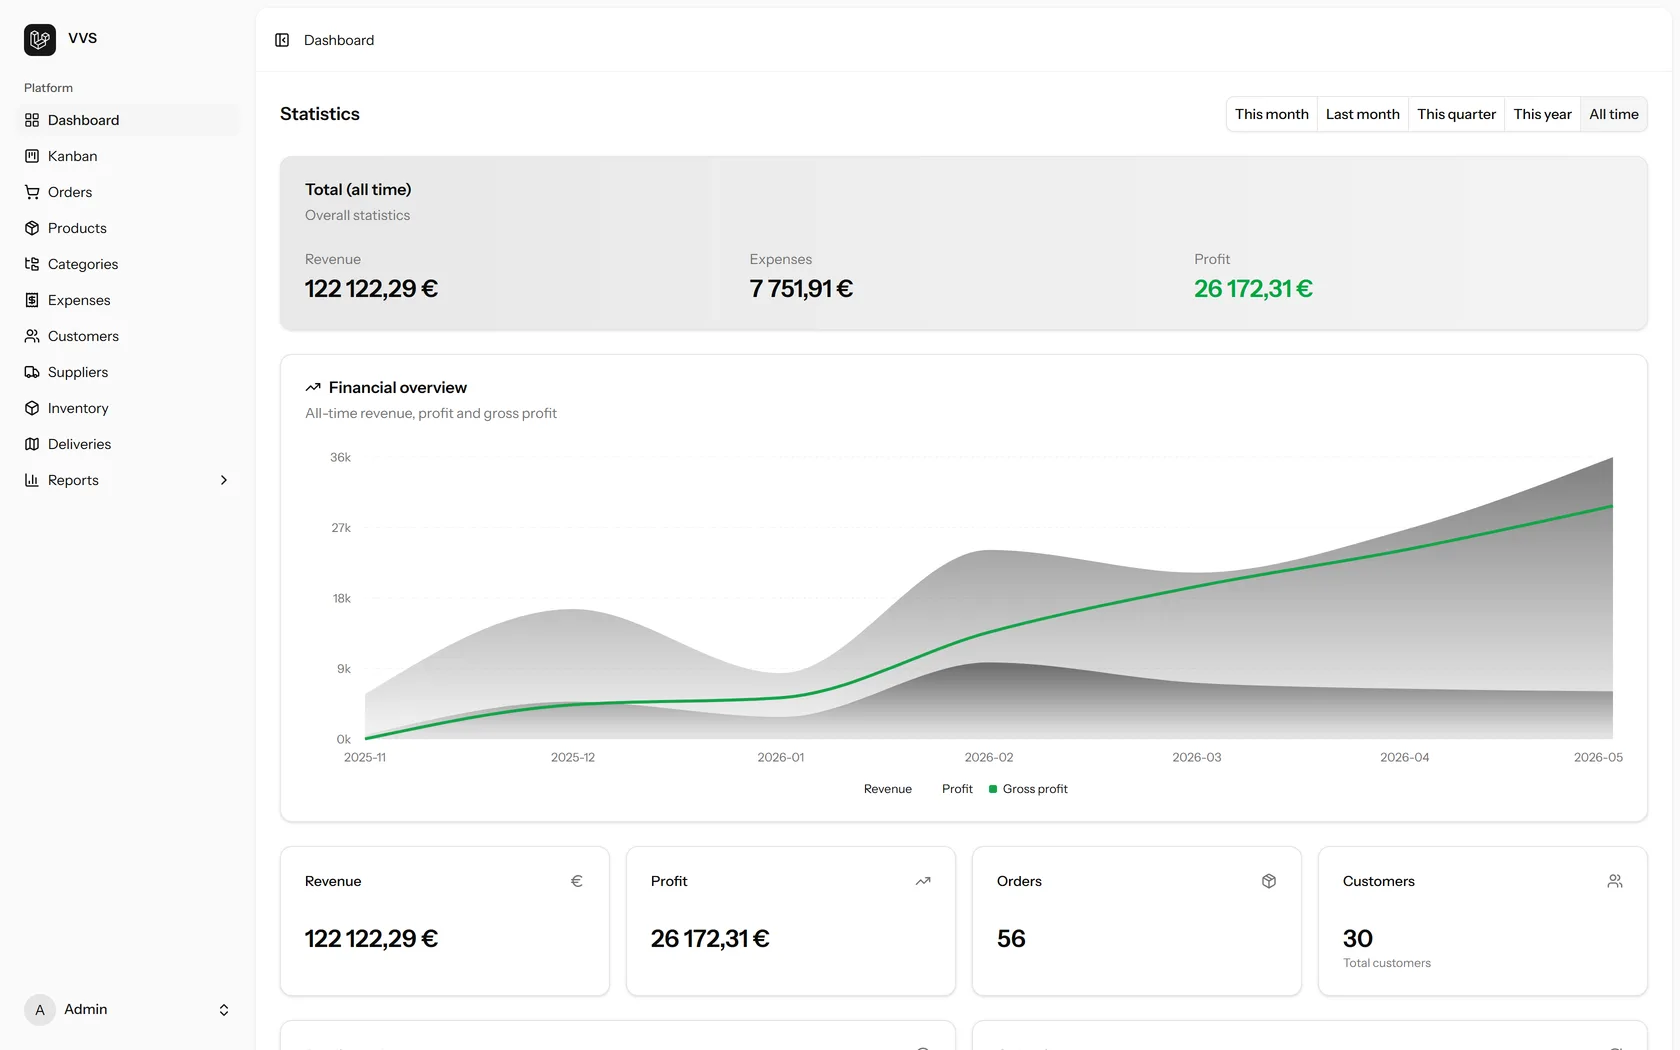The height and width of the screenshot is (1050, 1680).
Task: Click the trend arrow icon on Profit card
Action: click(923, 881)
